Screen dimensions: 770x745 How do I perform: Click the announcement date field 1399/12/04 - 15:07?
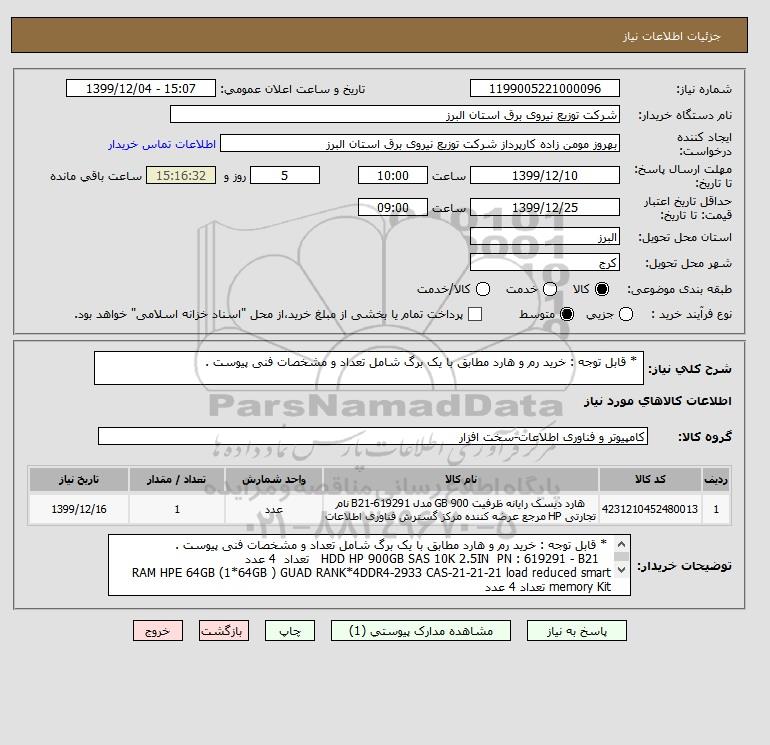[140, 88]
